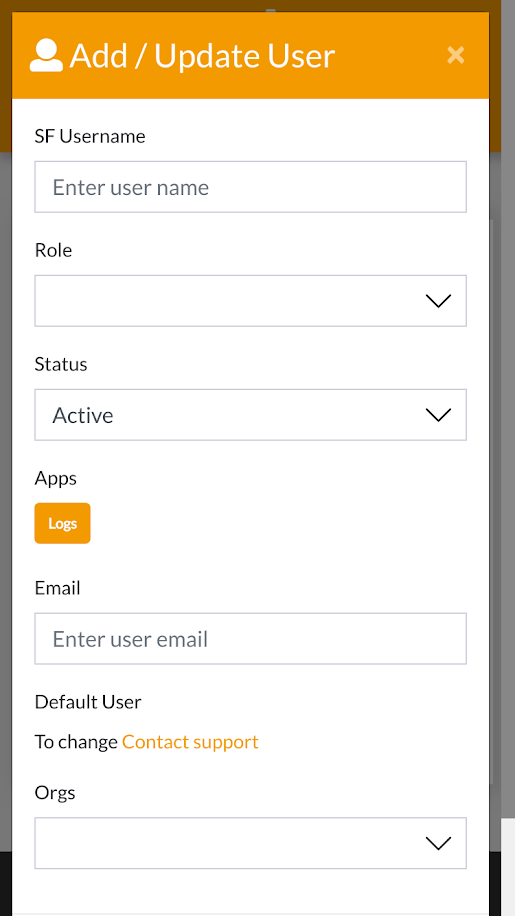Click the Status field label

[61, 364]
